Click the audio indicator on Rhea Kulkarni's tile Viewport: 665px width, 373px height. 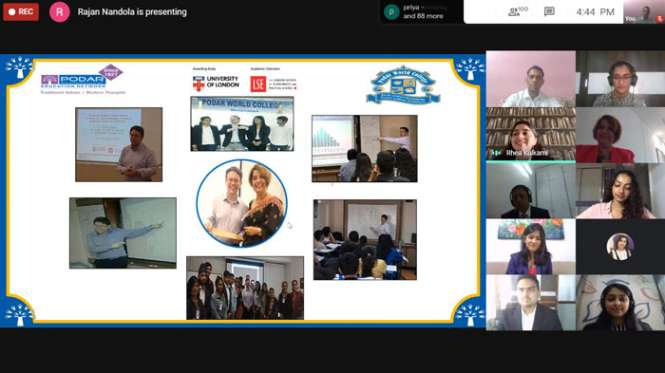[495, 152]
